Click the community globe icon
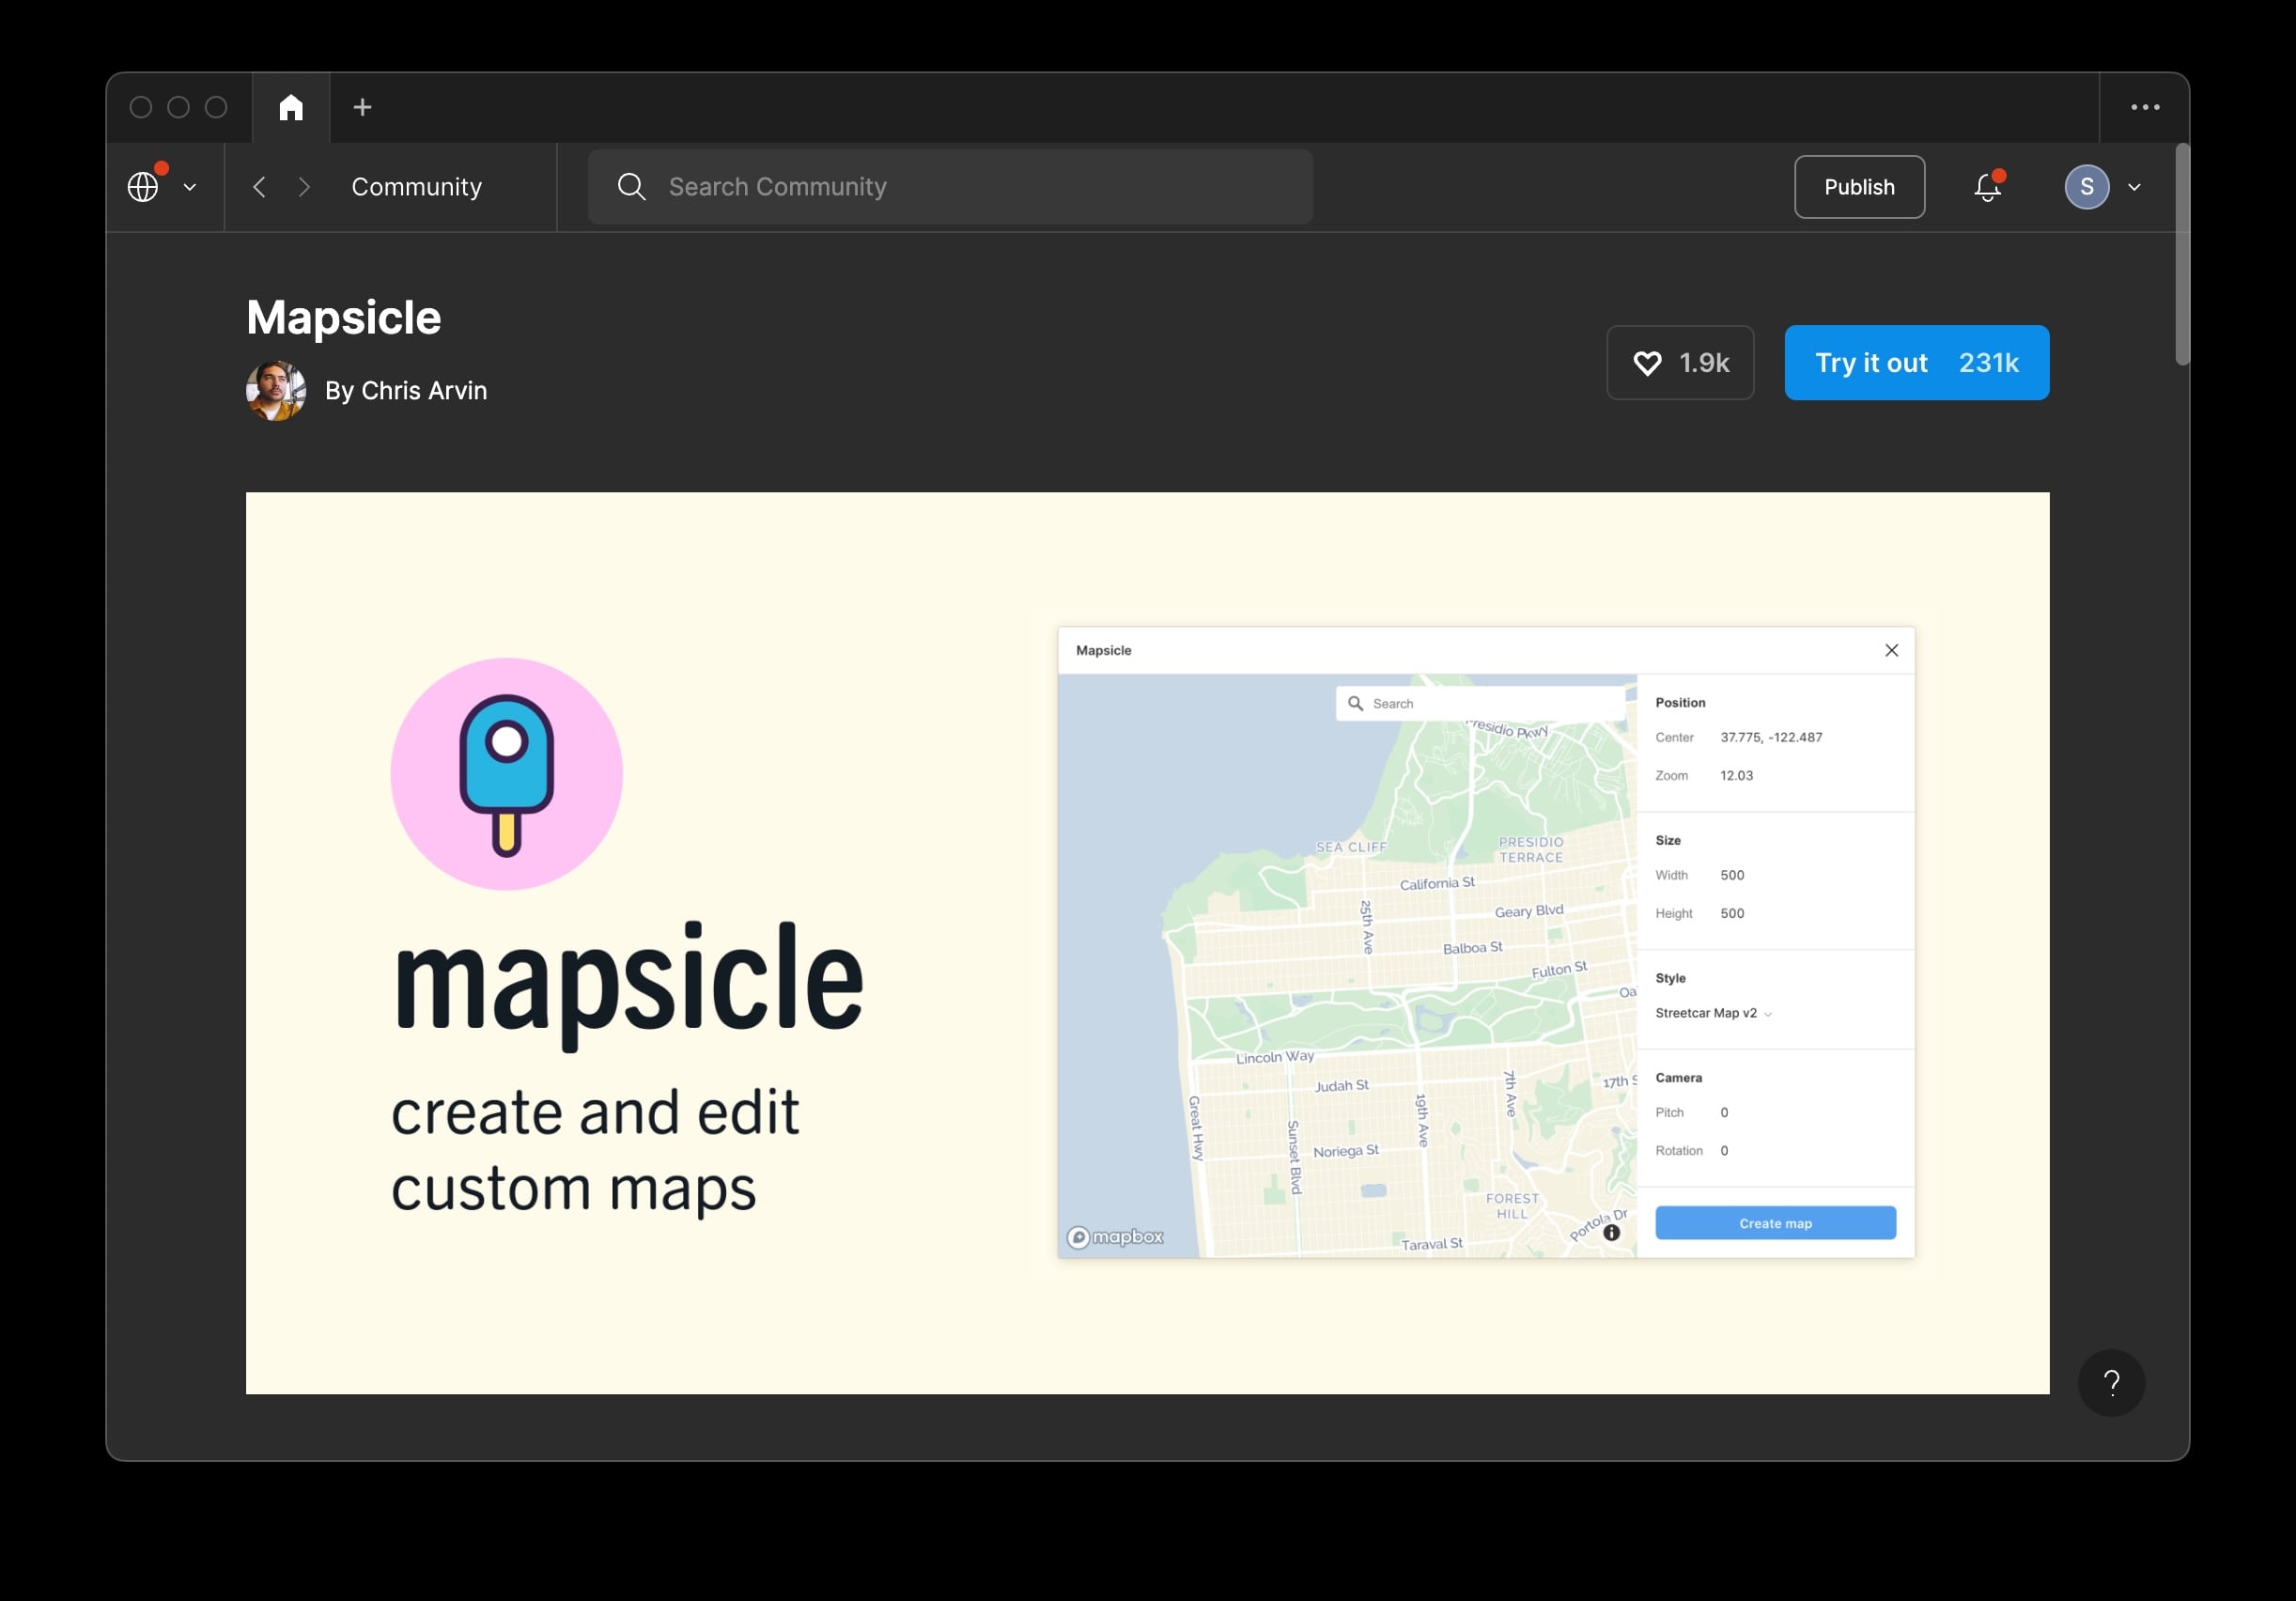Viewport: 2296px width, 1601px height. tap(145, 186)
